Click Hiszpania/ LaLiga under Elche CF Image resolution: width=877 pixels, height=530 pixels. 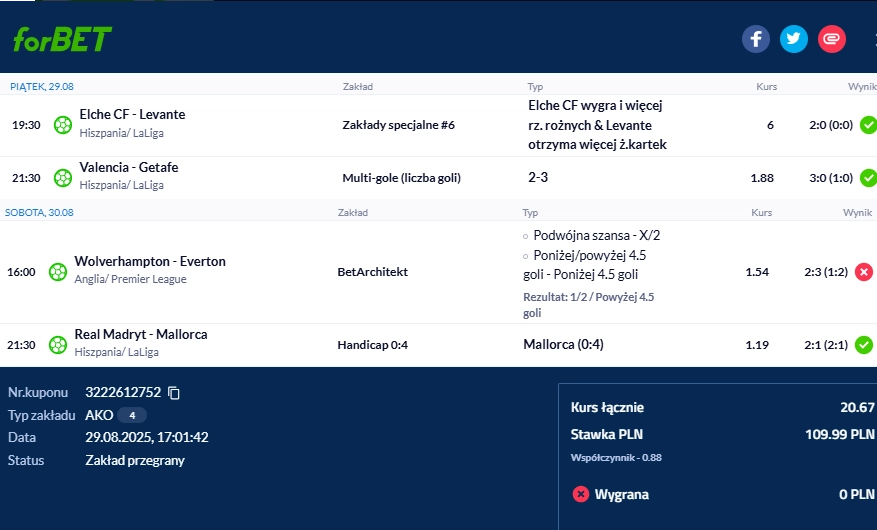click(121, 133)
